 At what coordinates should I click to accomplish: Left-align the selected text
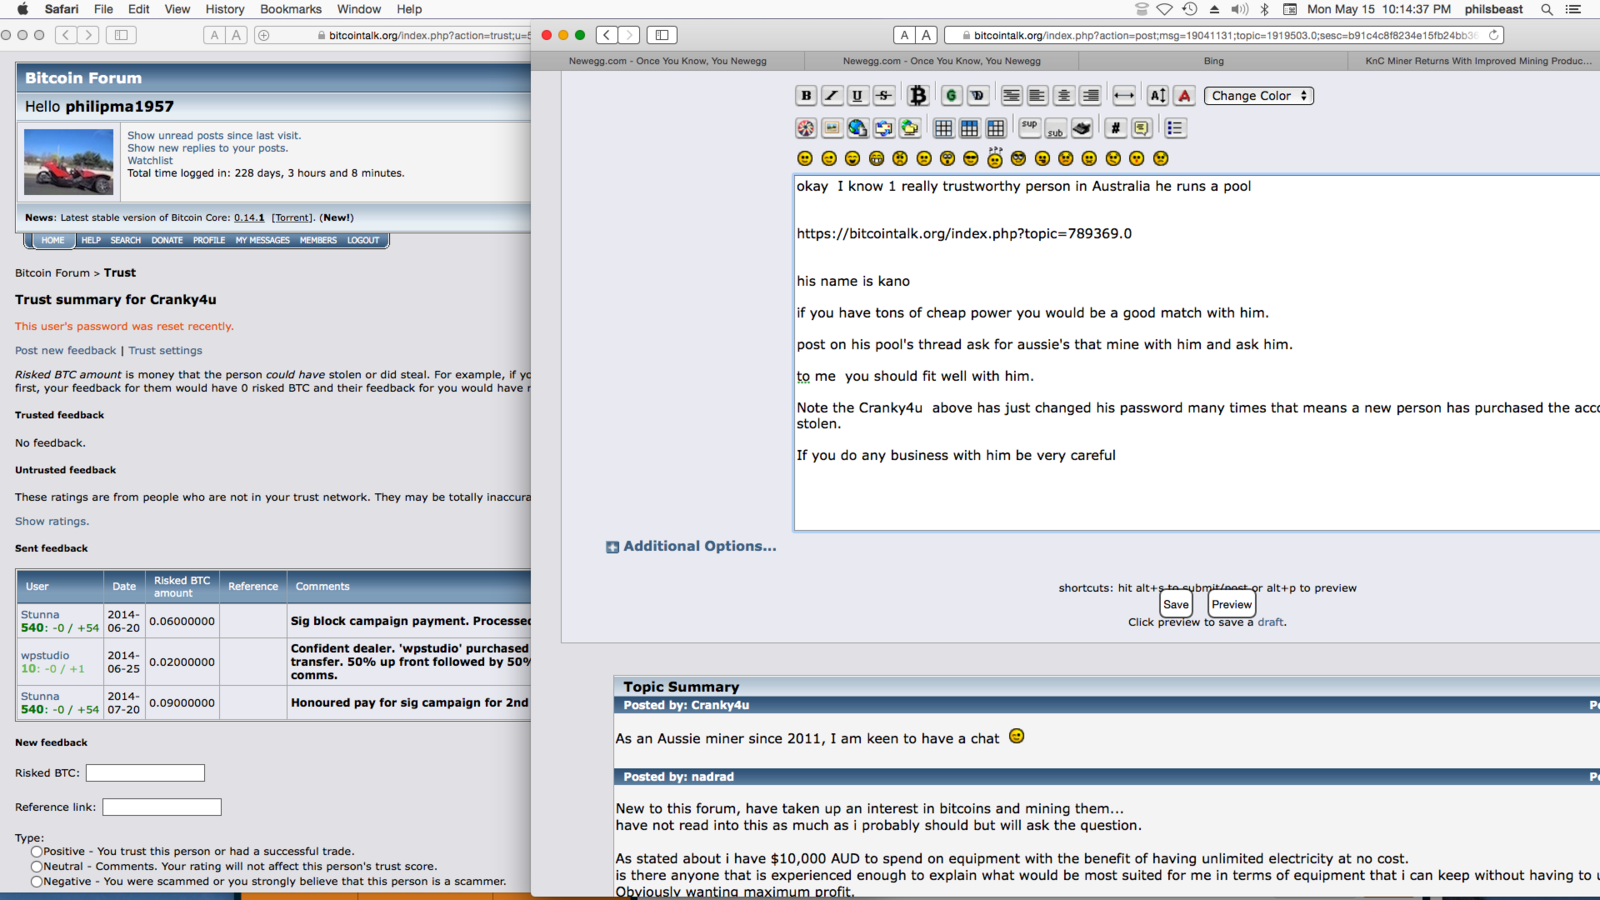pos(1037,96)
